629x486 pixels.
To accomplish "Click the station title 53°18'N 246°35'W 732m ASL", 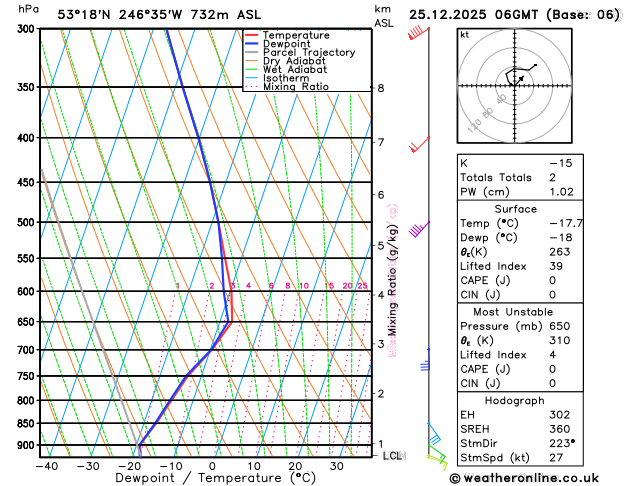I will click(159, 15).
